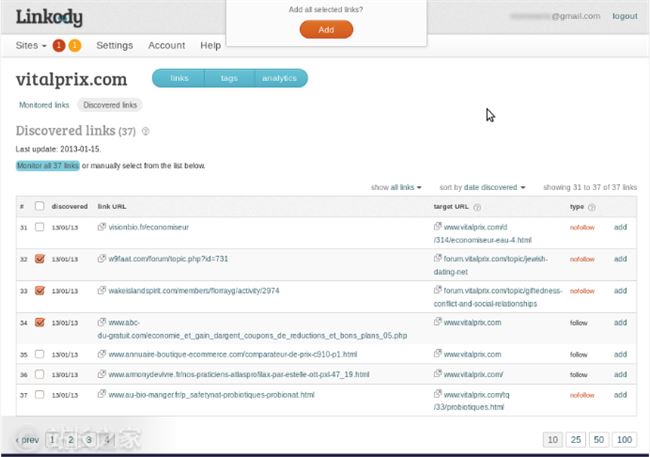Open external link icon for armonydevivre.fr link
The image size is (650, 457).
tap(102, 374)
